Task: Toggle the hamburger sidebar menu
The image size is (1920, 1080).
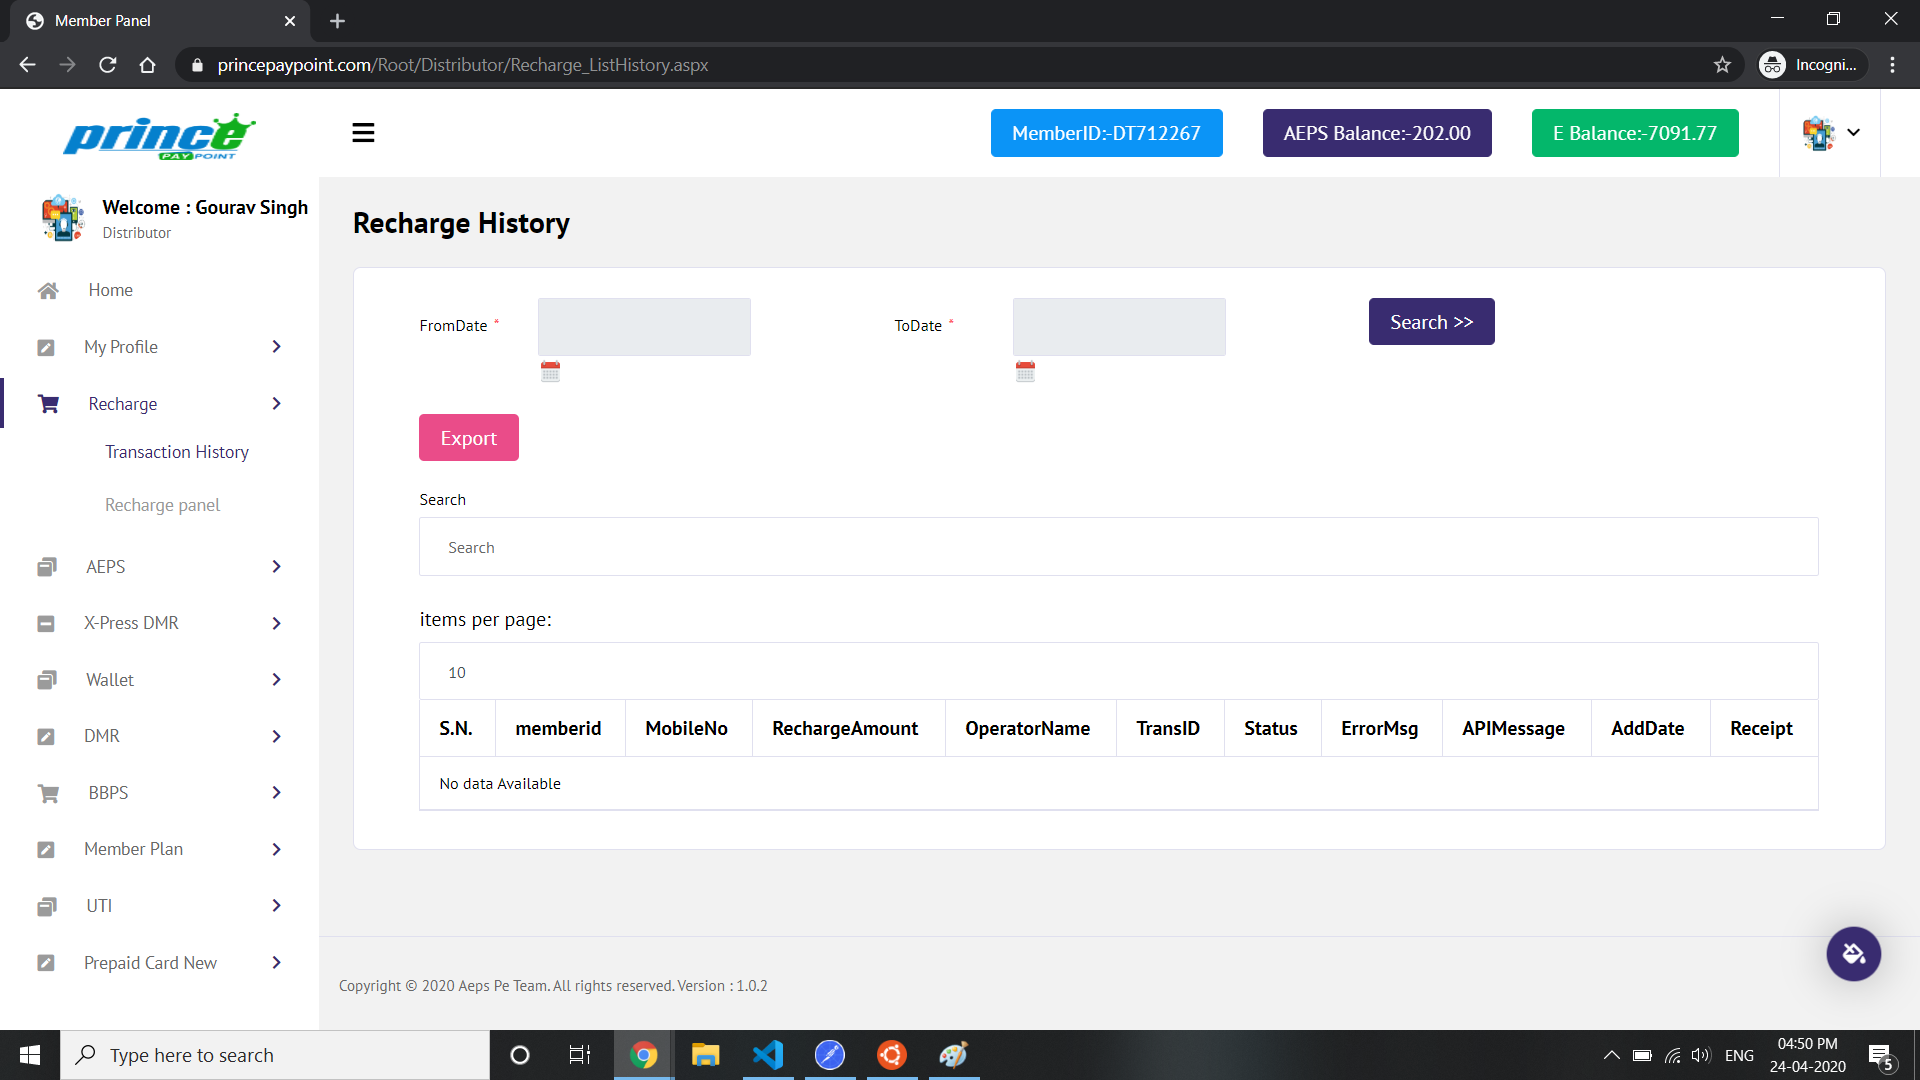Action: (x=363, y=133)
